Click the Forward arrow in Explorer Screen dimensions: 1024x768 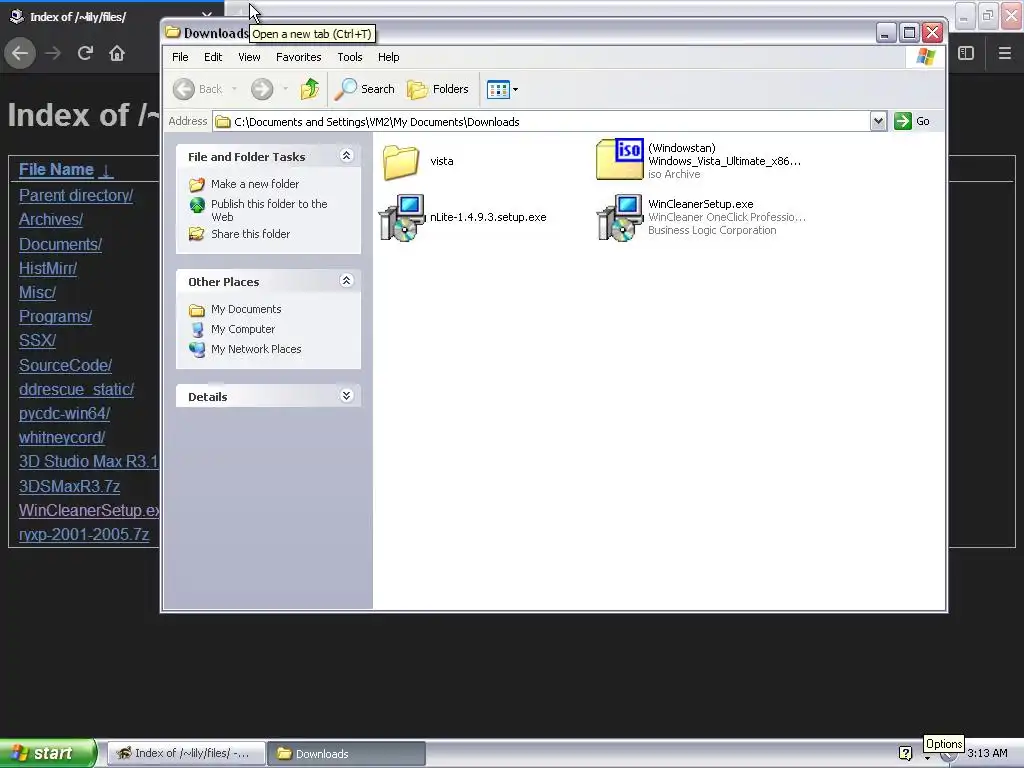(262, 89)
